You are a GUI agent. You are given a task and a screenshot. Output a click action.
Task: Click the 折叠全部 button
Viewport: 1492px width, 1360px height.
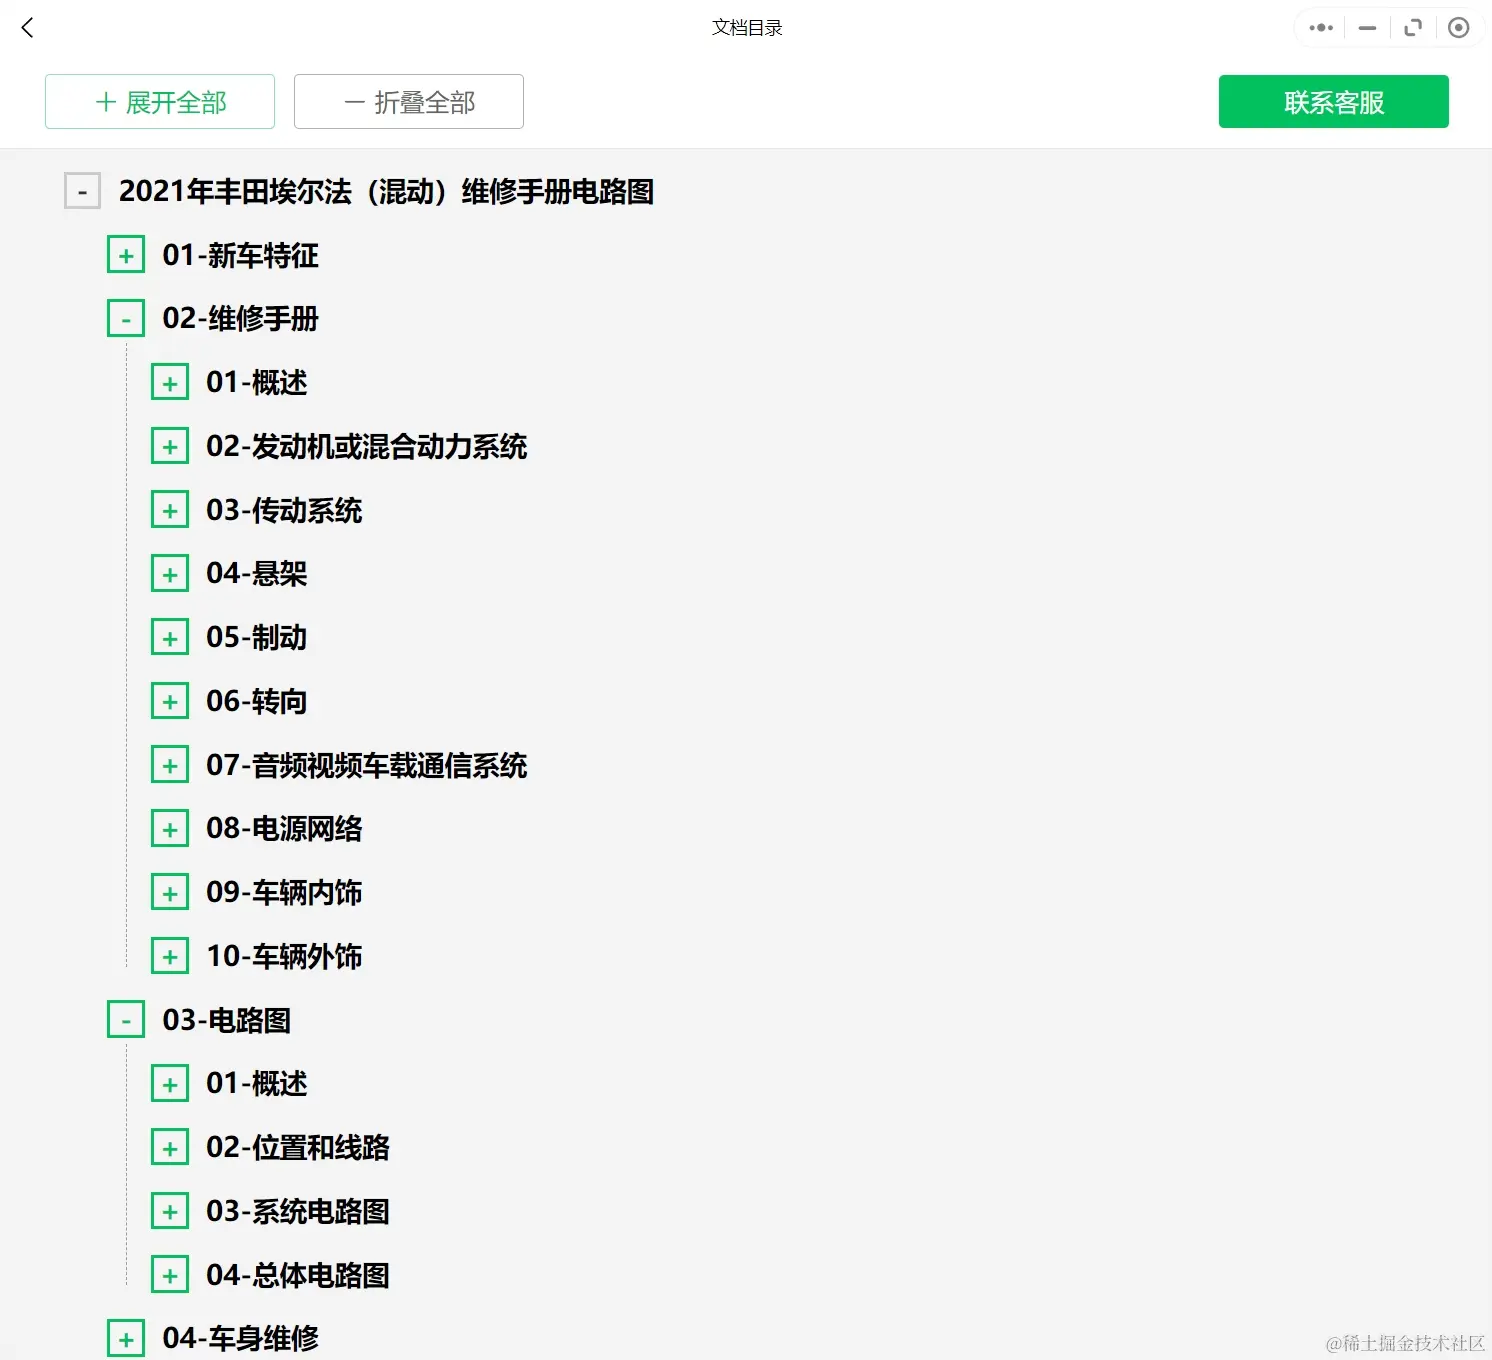point(408,101)
